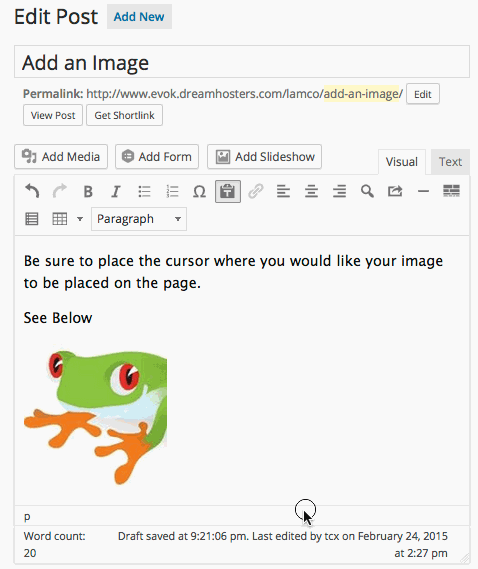
Task: Click the Undo arrow icon
Action: coord(32,191)
